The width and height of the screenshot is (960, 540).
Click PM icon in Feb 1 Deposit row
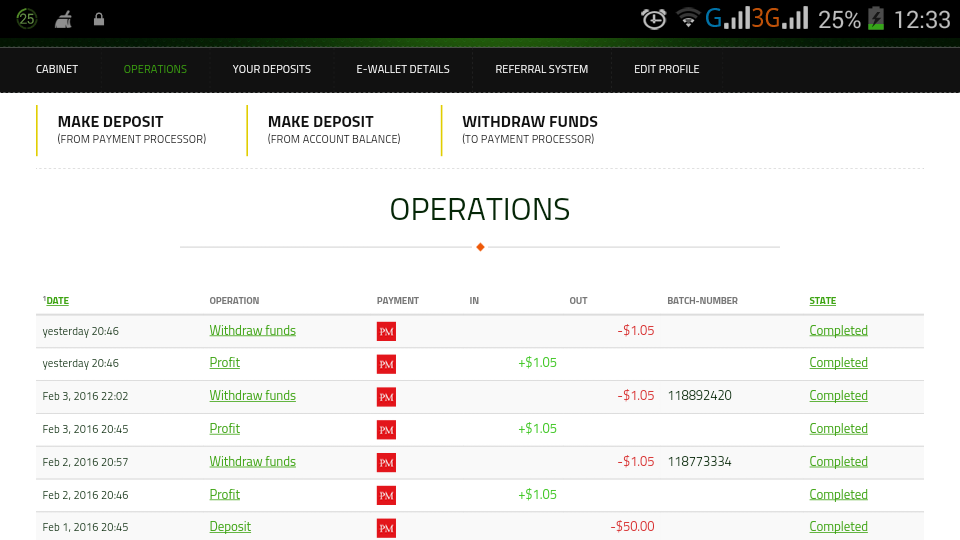pyautogui.click(x=386, y=528)
